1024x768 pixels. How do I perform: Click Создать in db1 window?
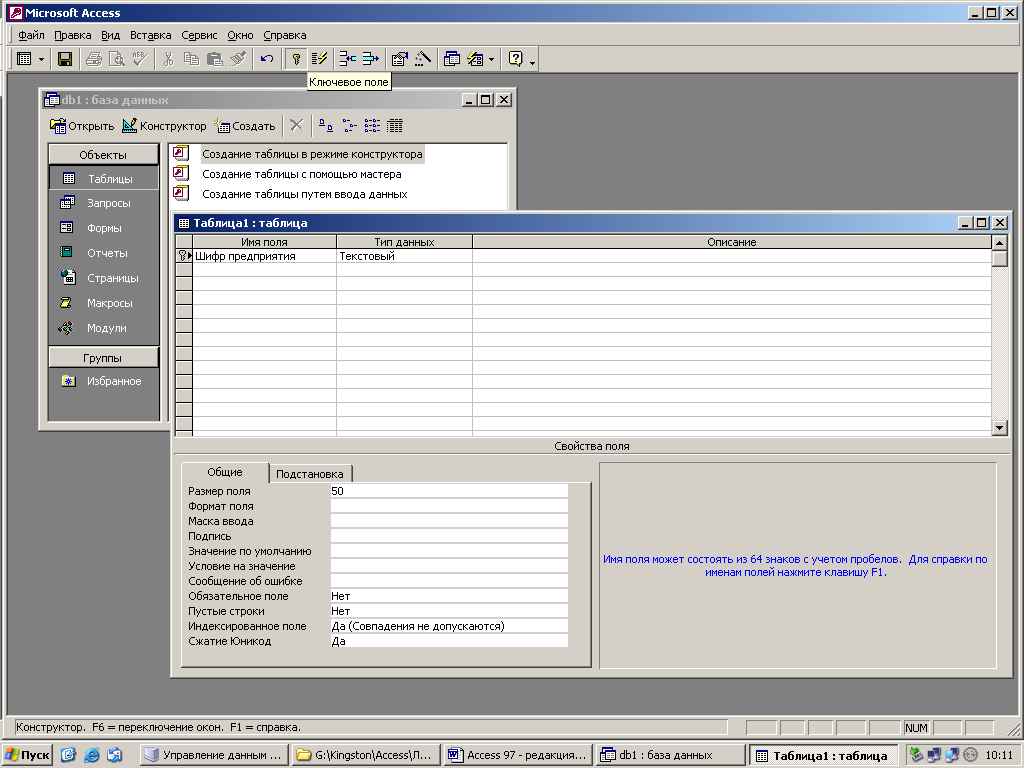pos(245,126)
